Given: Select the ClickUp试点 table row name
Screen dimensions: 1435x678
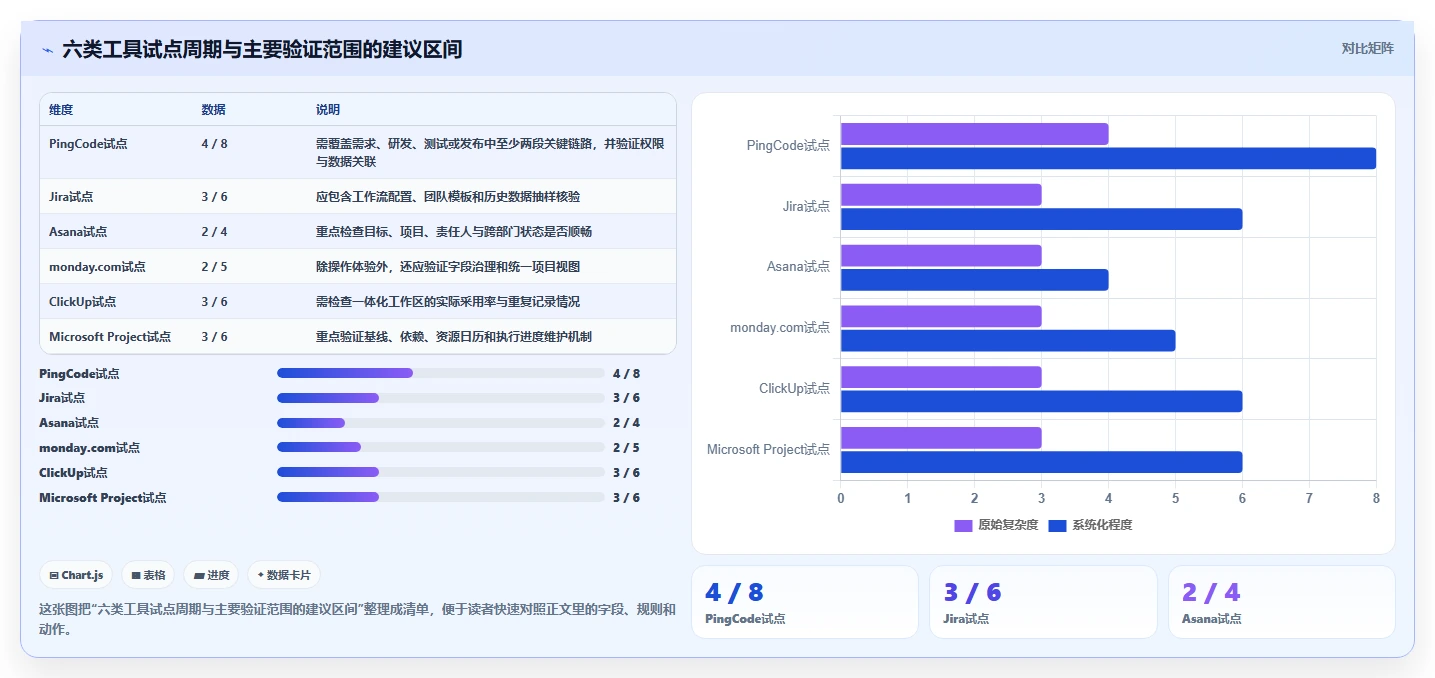Looking at the screenshot, I should 83,302.
